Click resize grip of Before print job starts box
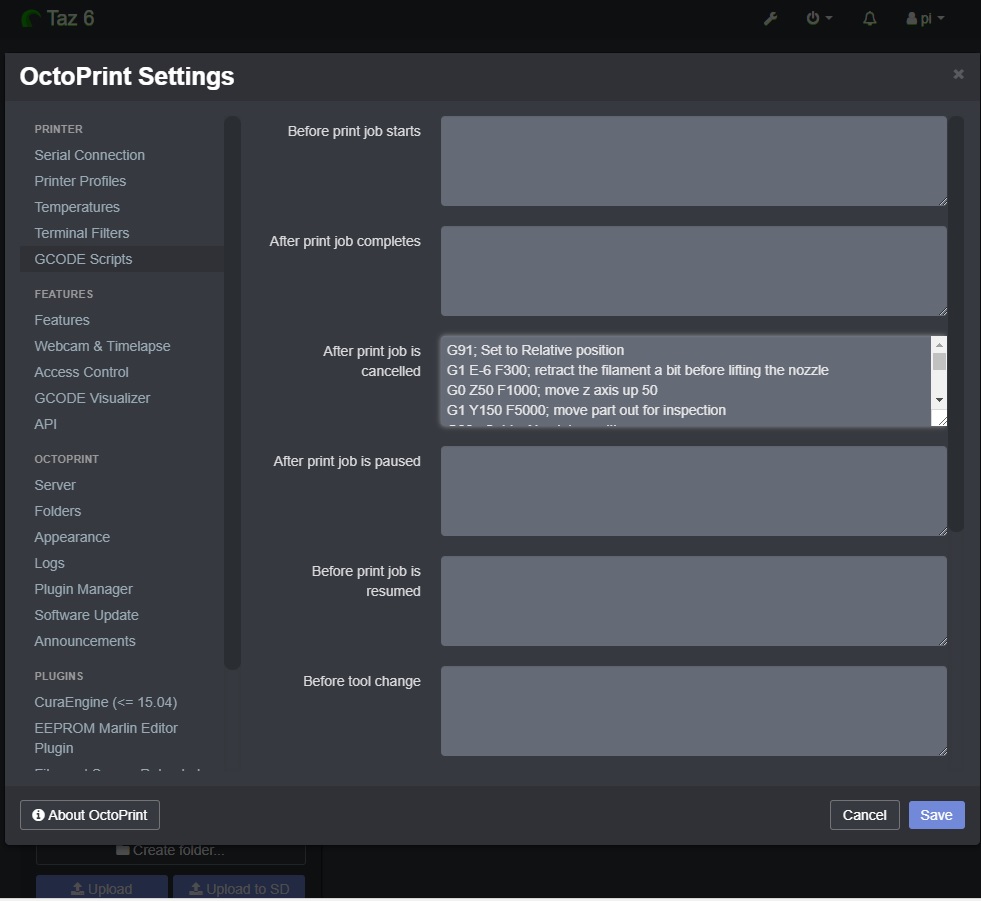The height and width of the screenshot is (901, 981). click(x=942, y=201)
